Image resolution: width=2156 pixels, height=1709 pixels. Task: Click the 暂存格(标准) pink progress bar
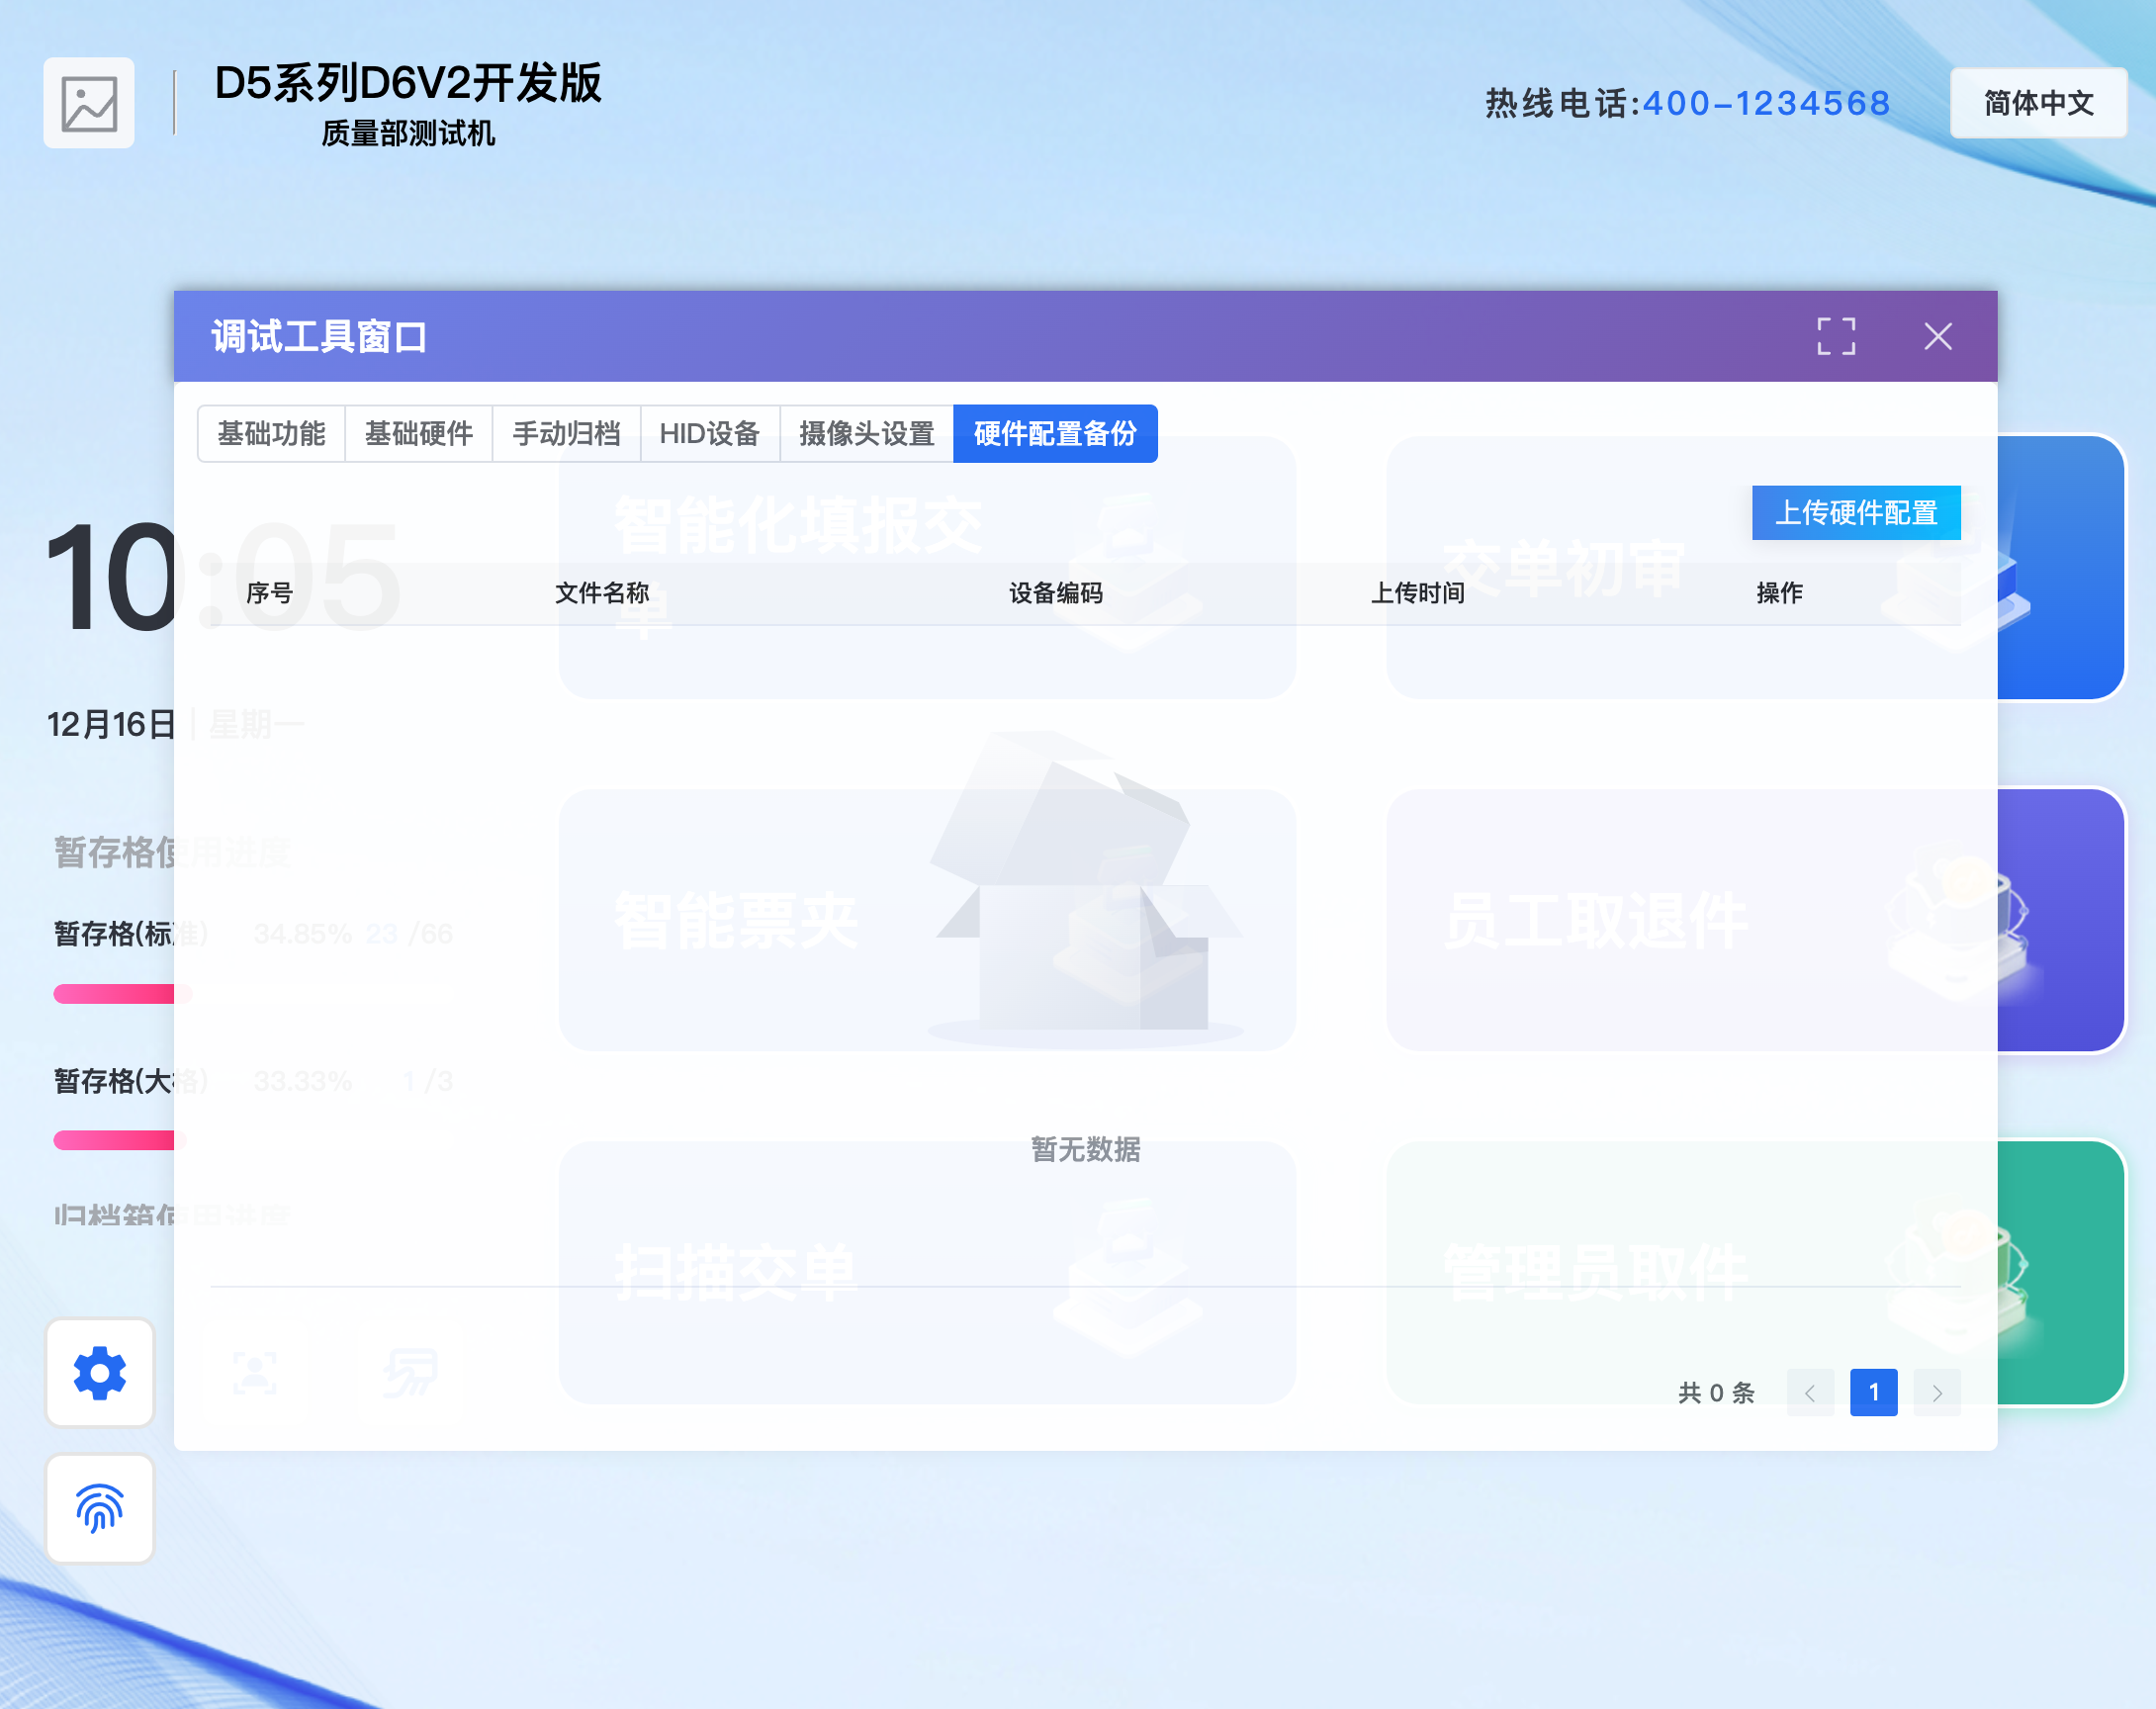114,994
